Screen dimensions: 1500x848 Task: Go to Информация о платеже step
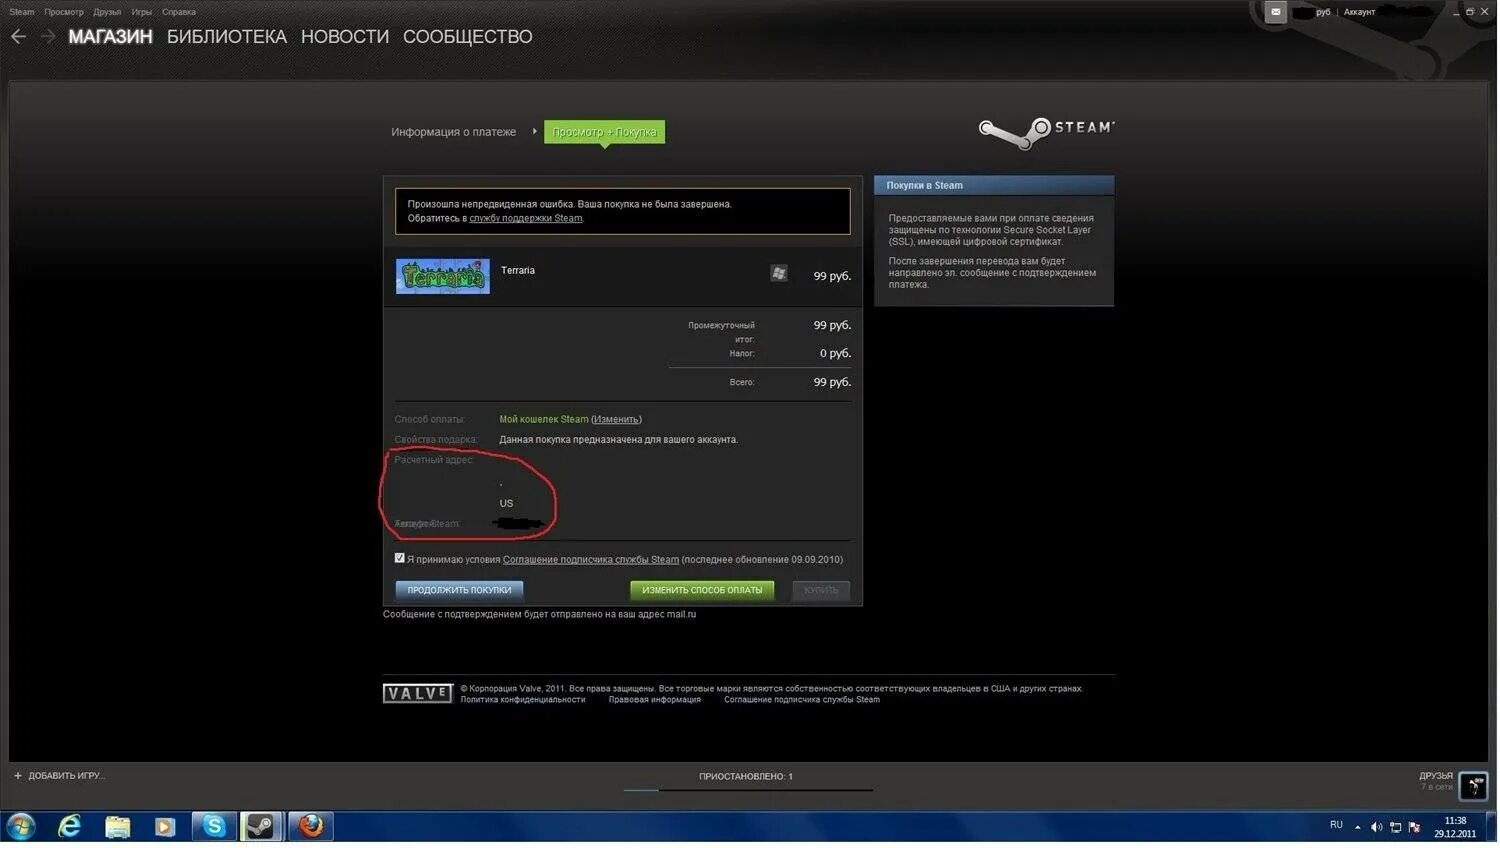click(454, 132)
